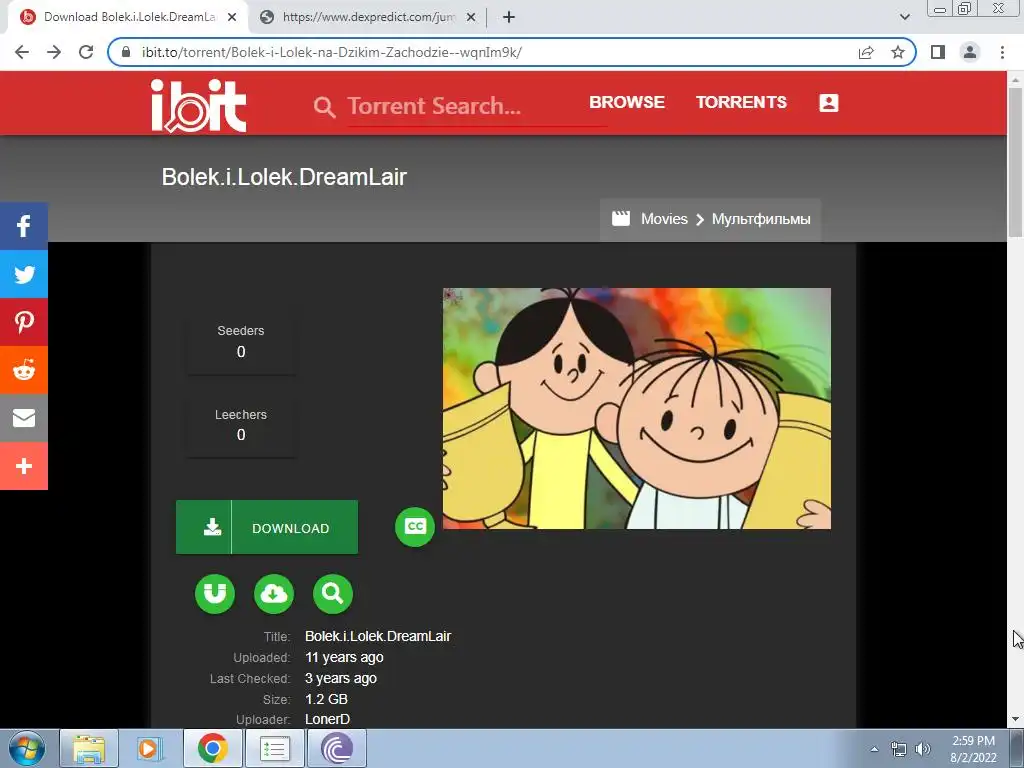Open File Explorer from taskbar
This screenshot has width=1024, height=768.
(89, 748)
